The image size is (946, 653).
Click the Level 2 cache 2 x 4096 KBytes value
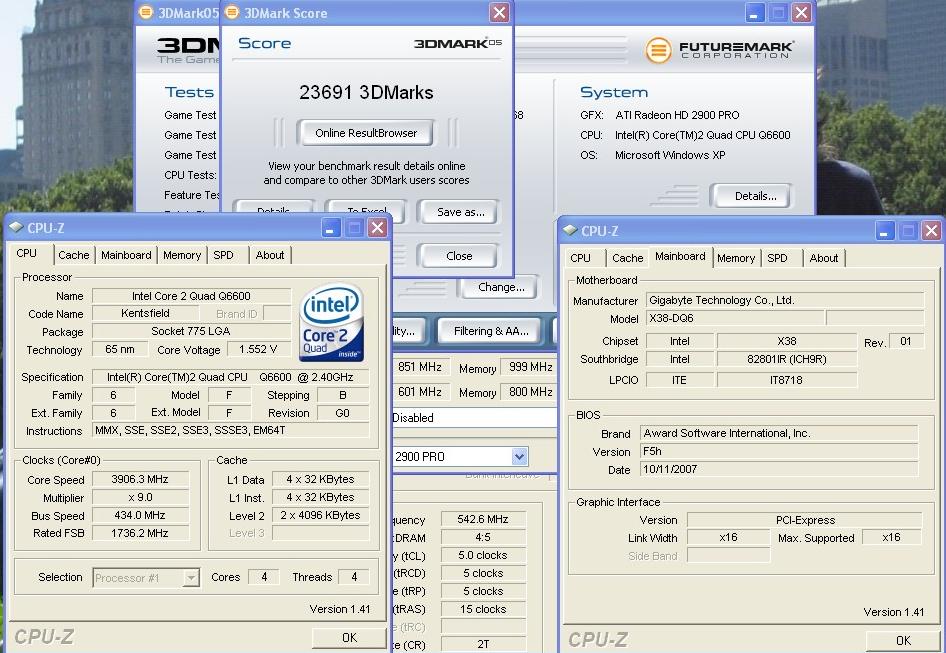tap(320, 515)
